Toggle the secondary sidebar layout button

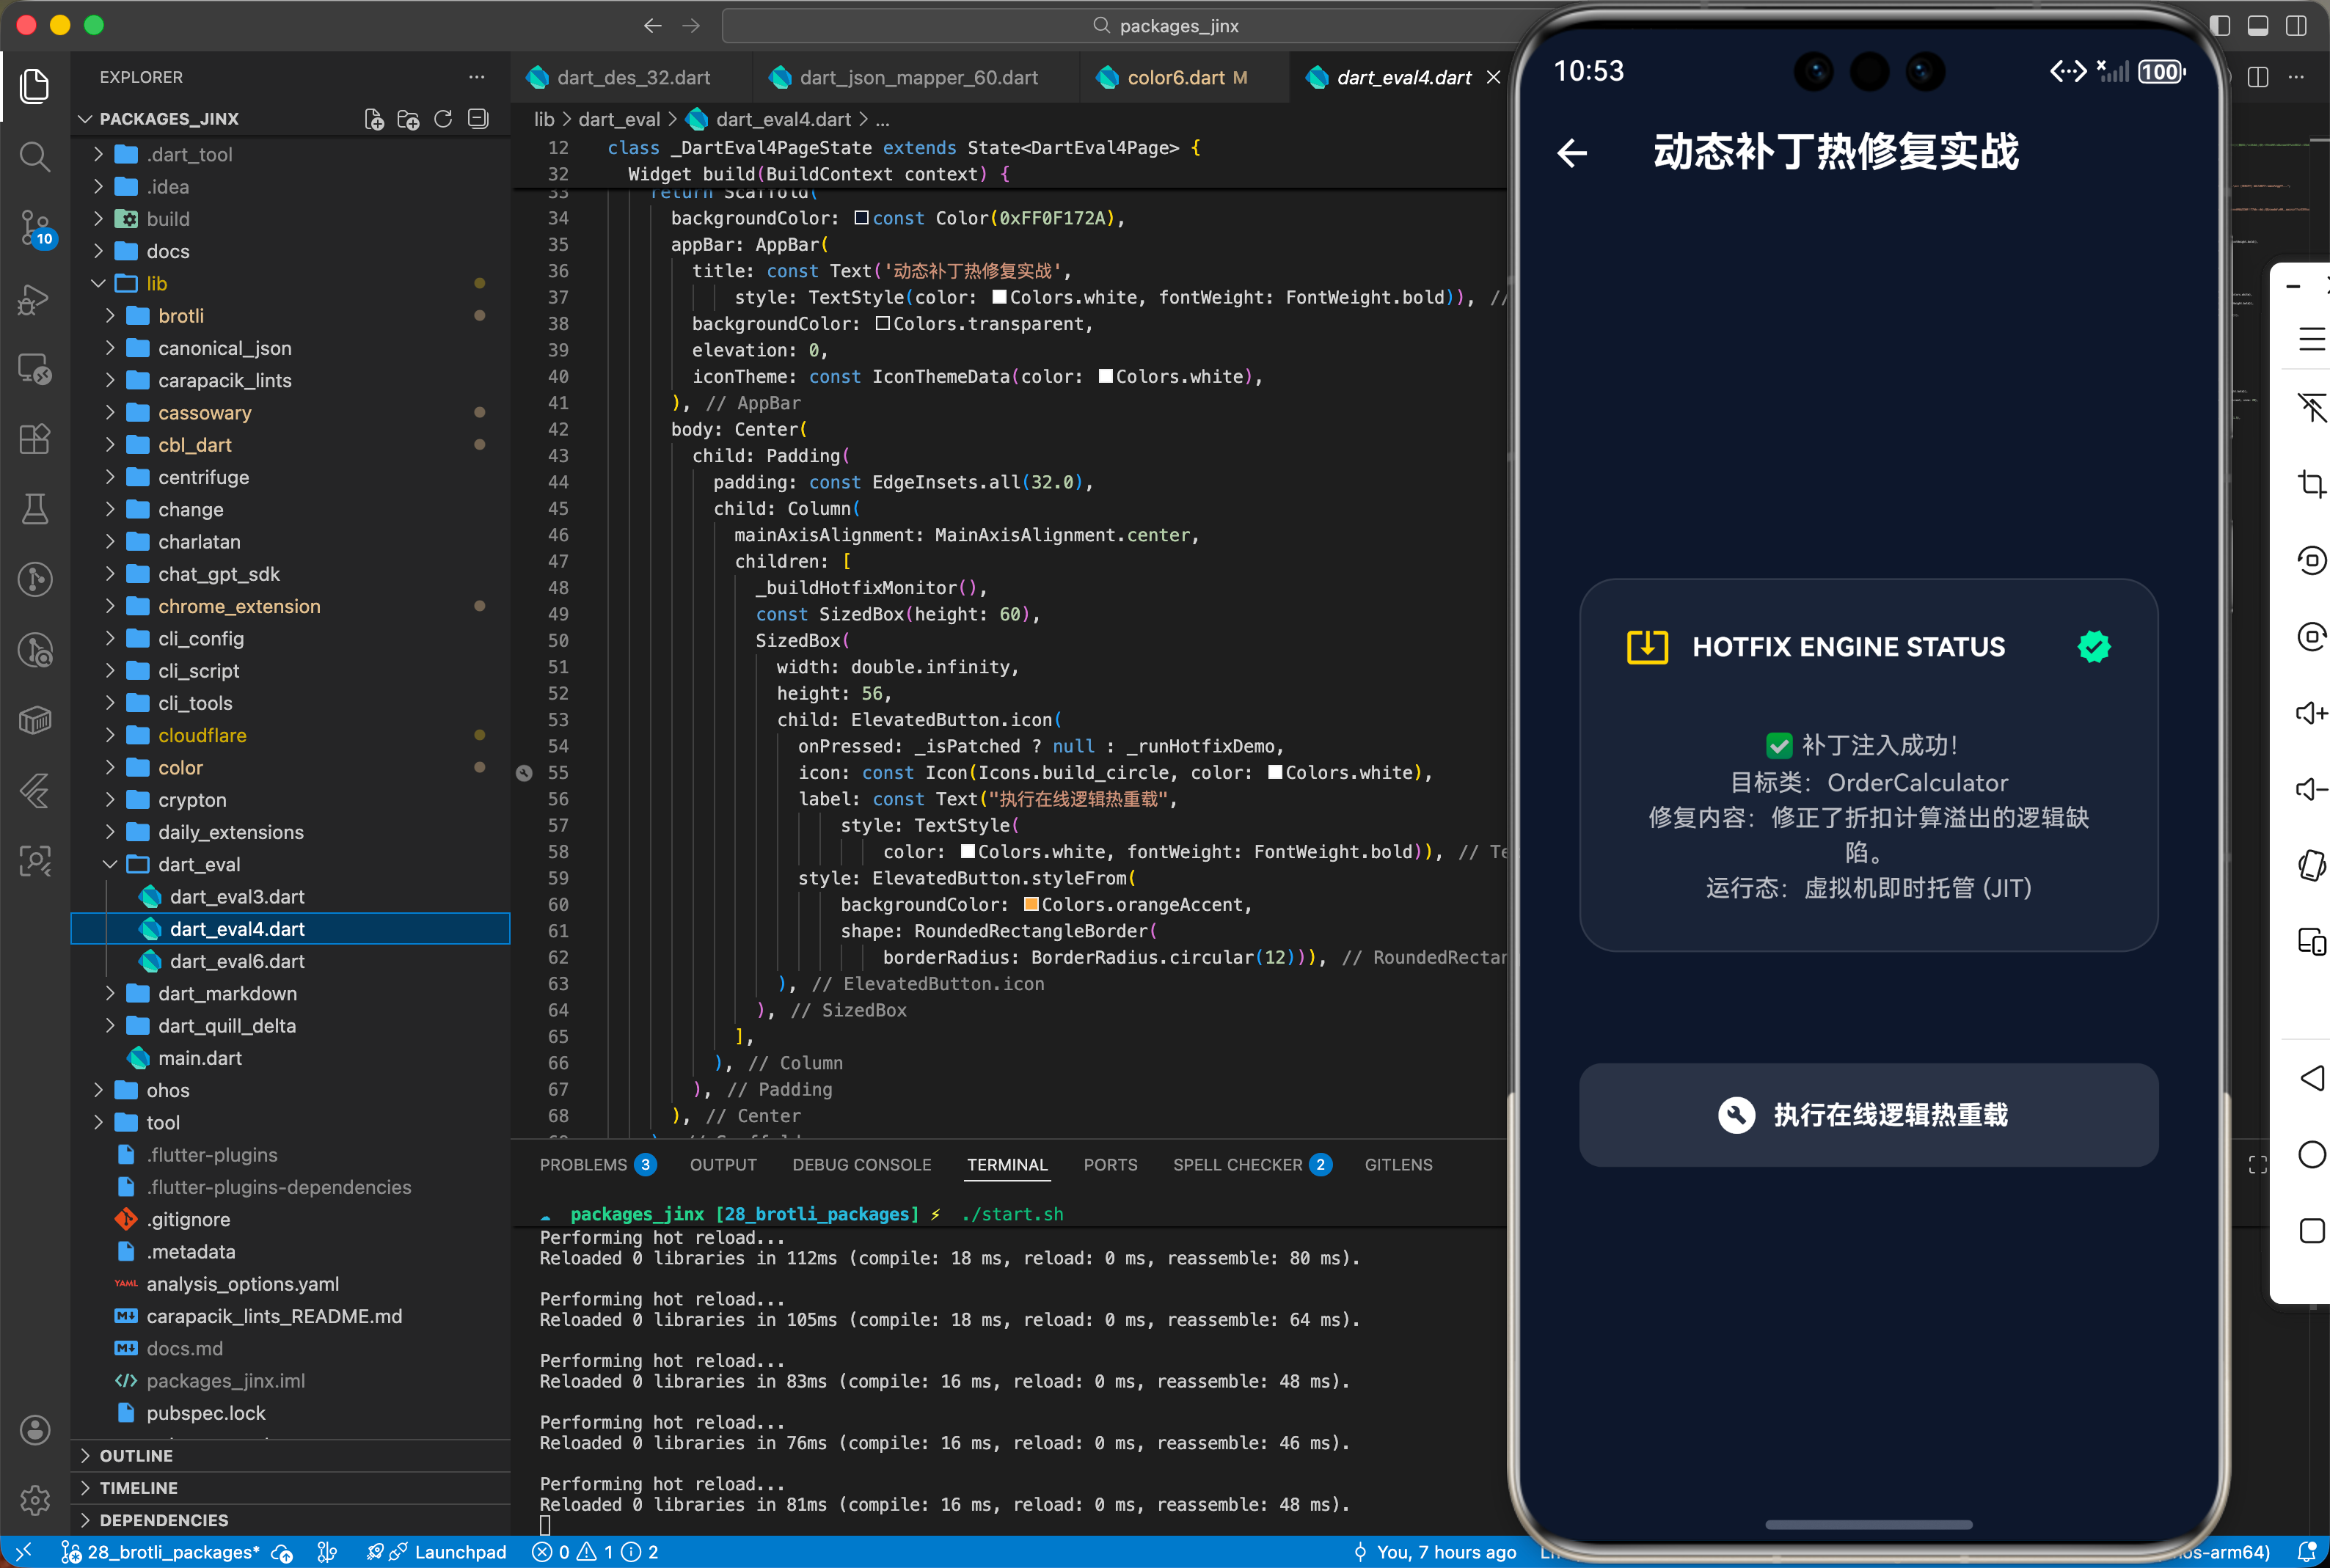2296,26
